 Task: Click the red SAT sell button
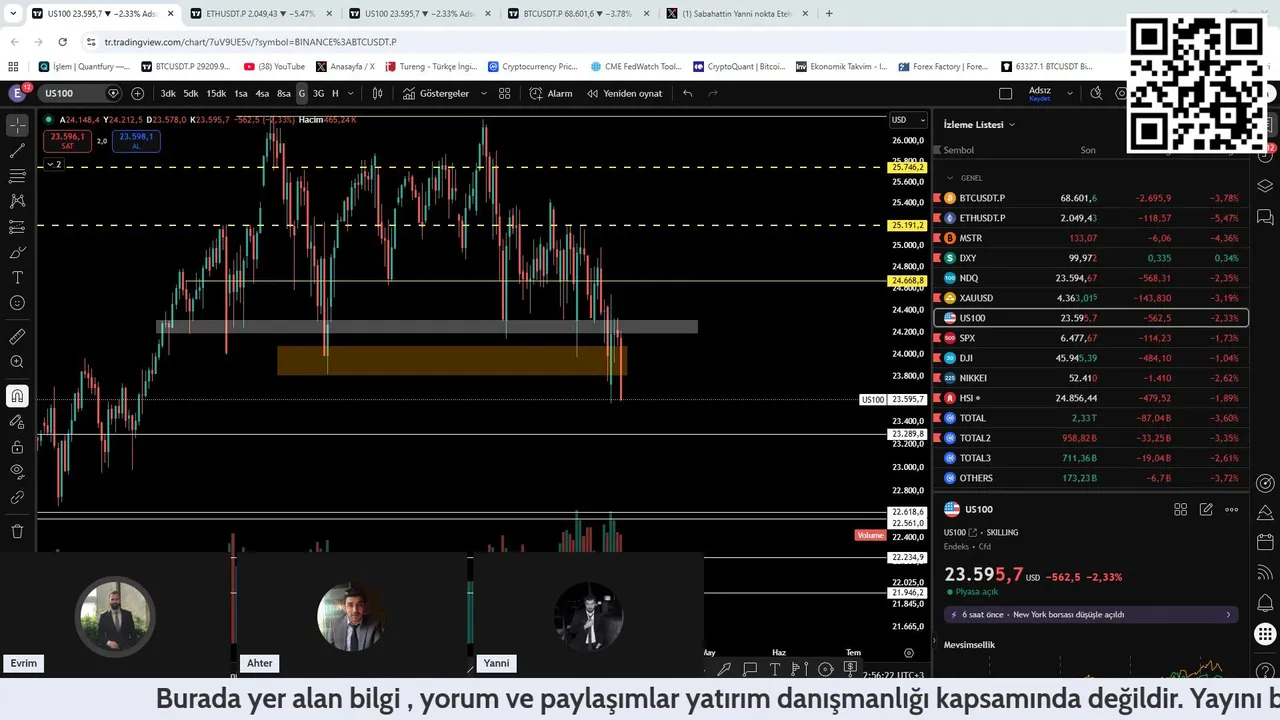pos(67,141)
